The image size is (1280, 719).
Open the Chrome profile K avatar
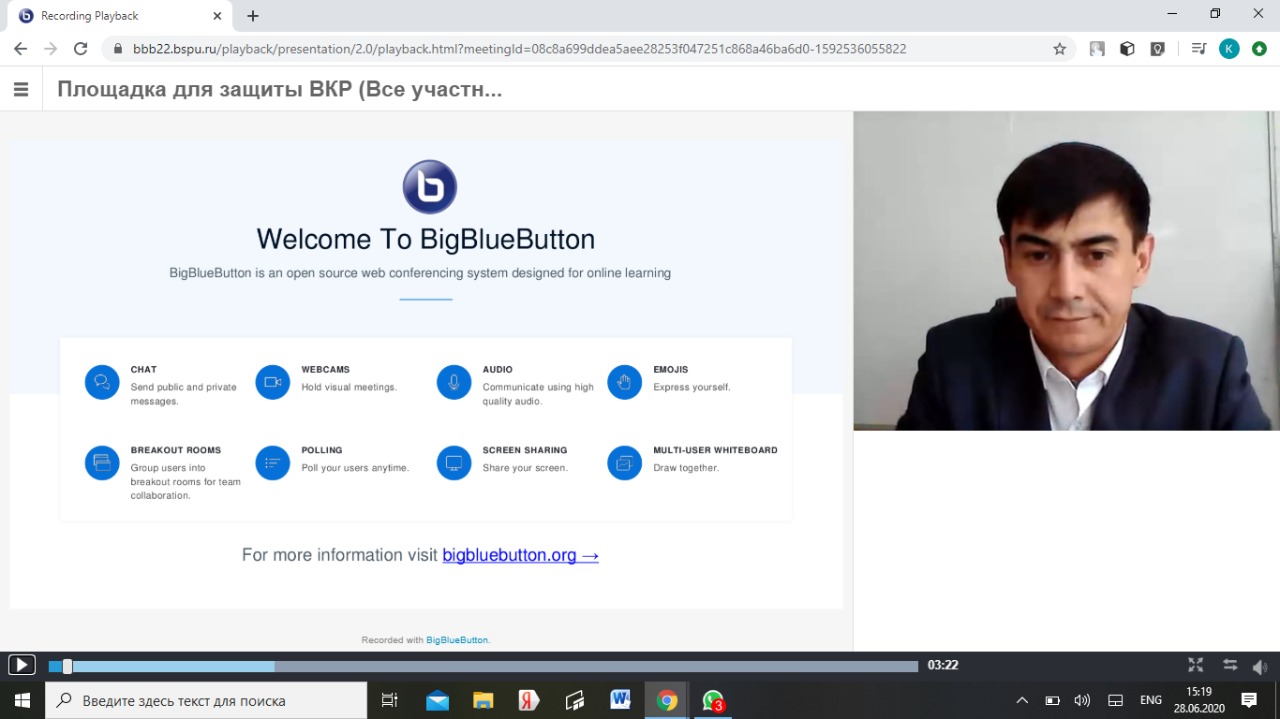(x=1229, y=48)
